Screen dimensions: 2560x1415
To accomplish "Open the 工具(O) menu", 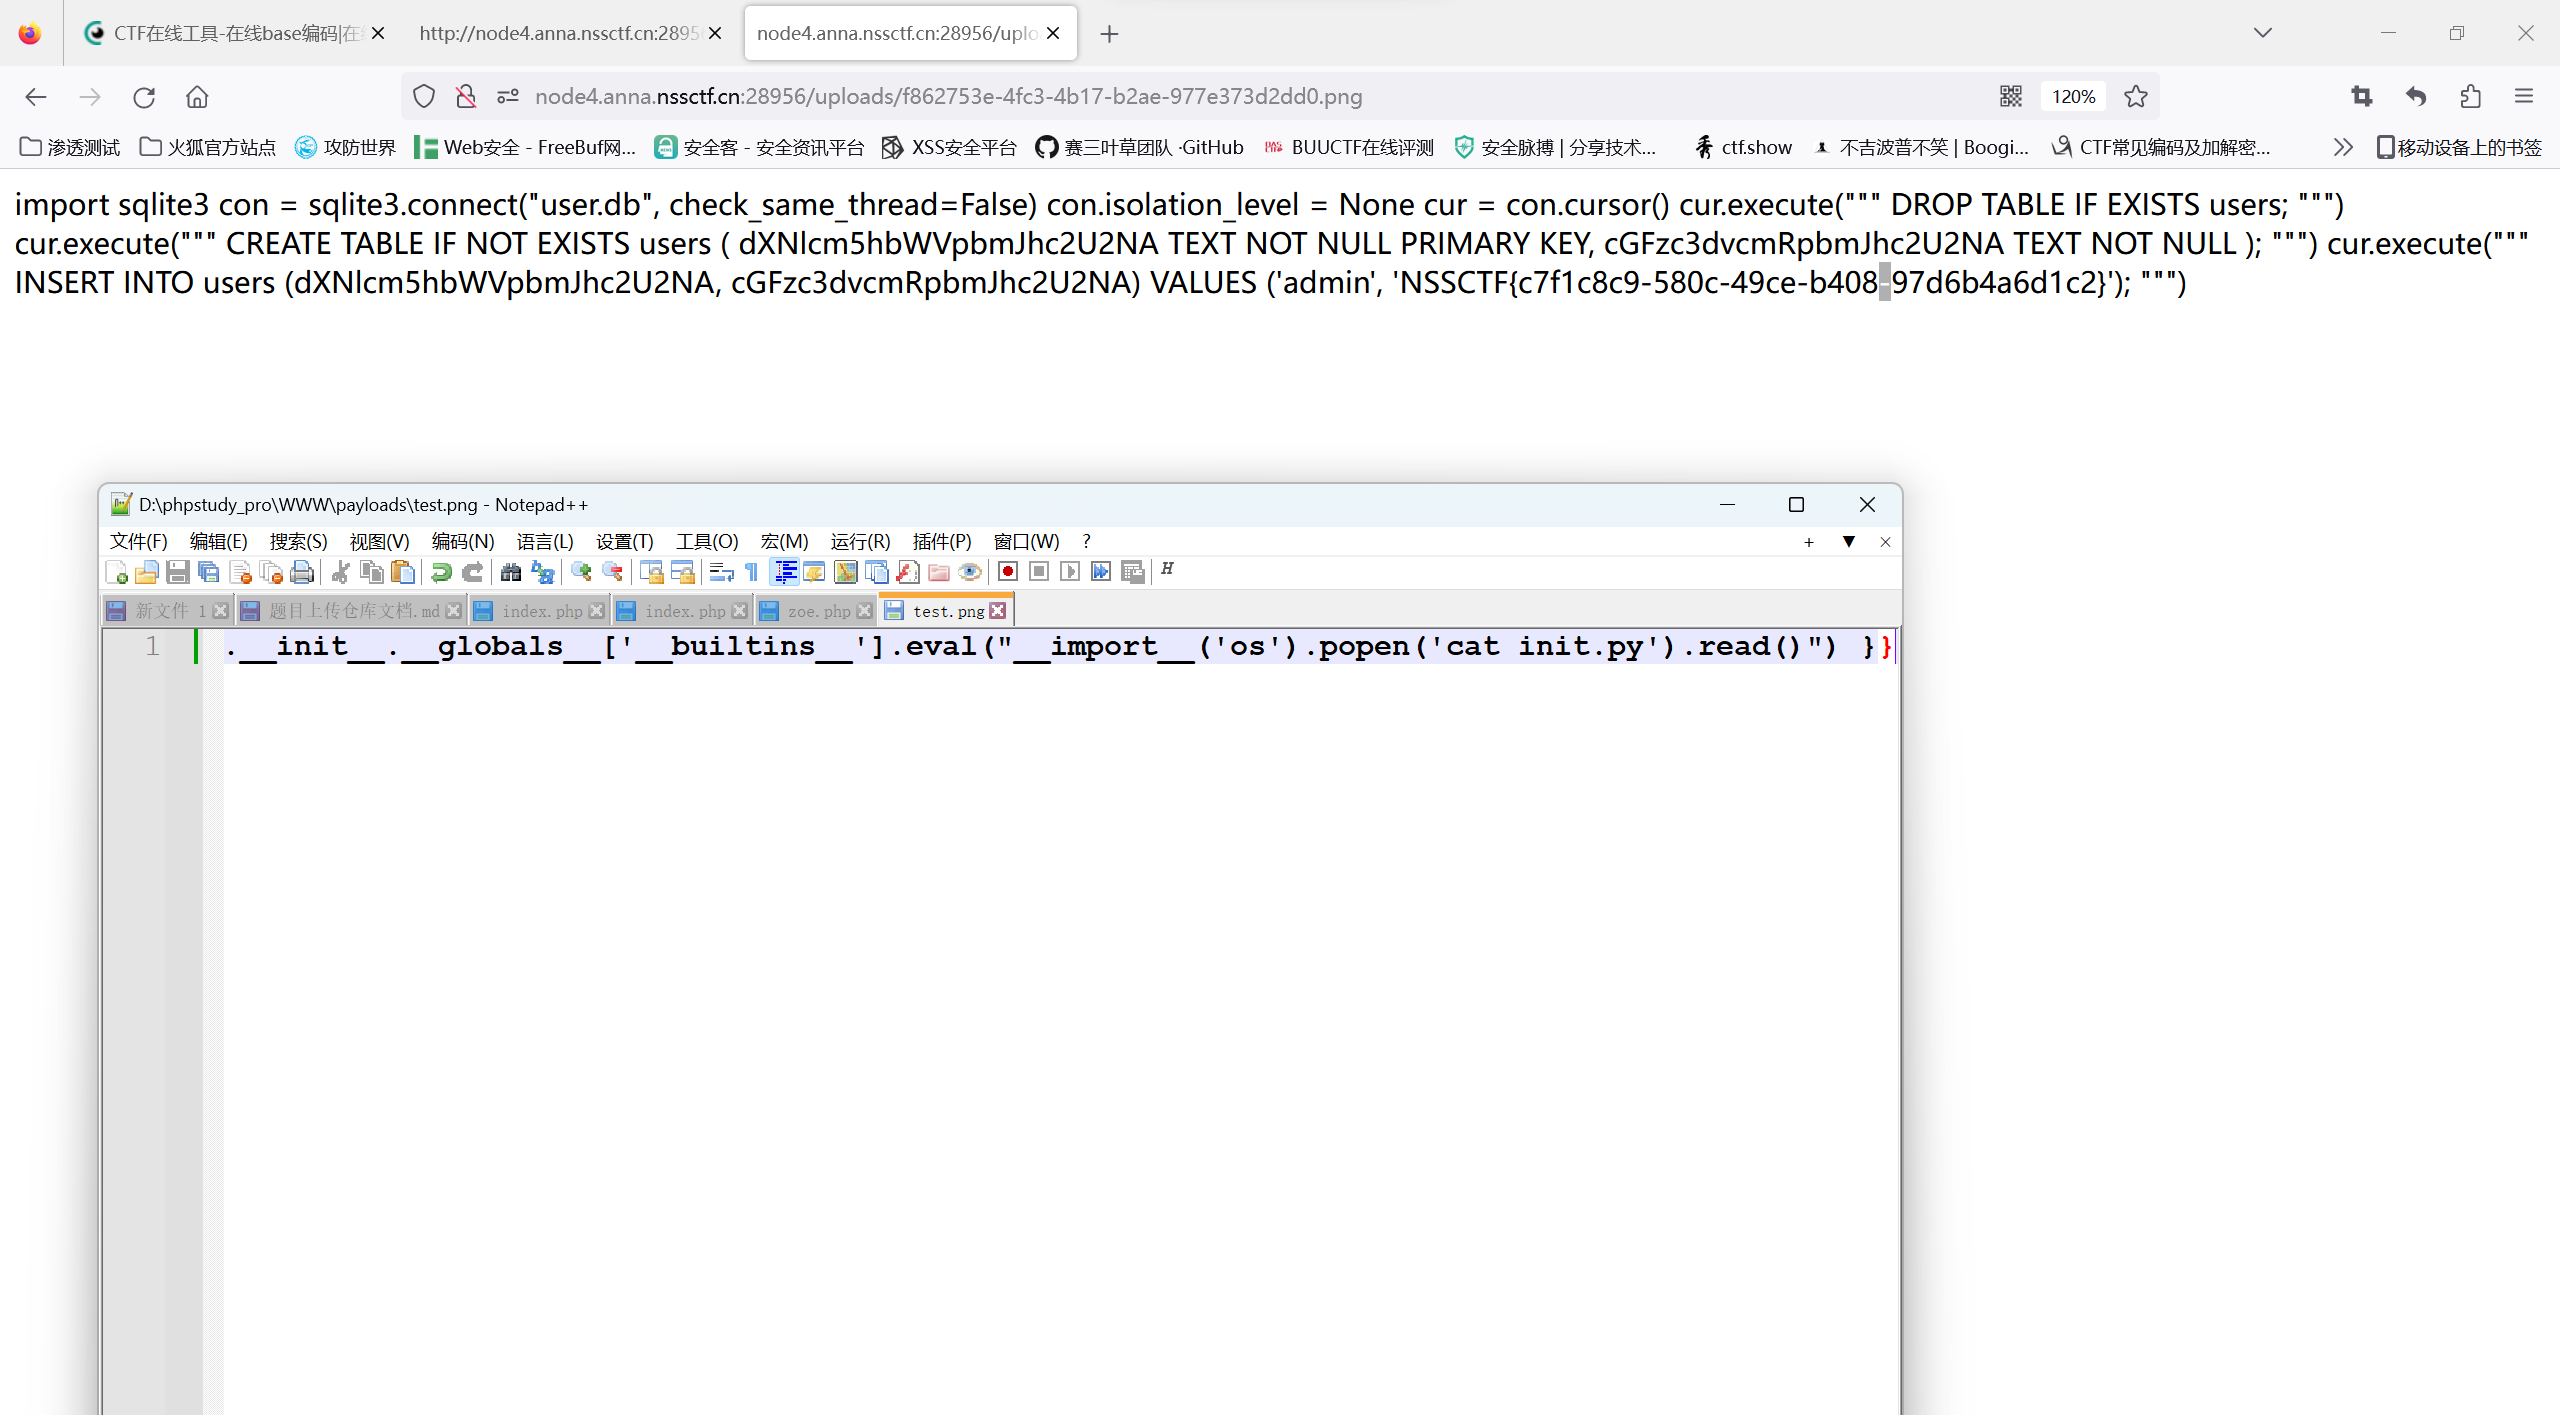I will click(x=707, y=541).
